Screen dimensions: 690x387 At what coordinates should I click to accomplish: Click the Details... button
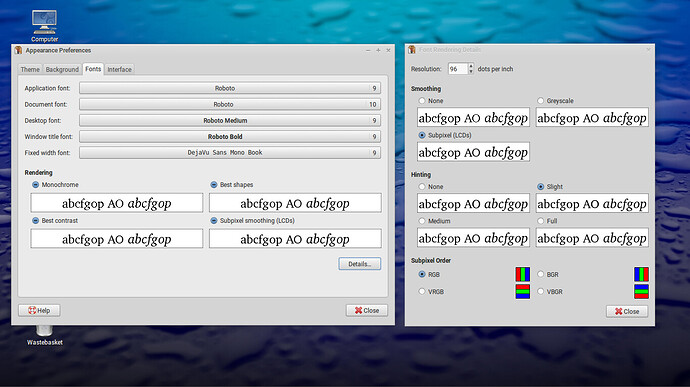coord(360,264)
